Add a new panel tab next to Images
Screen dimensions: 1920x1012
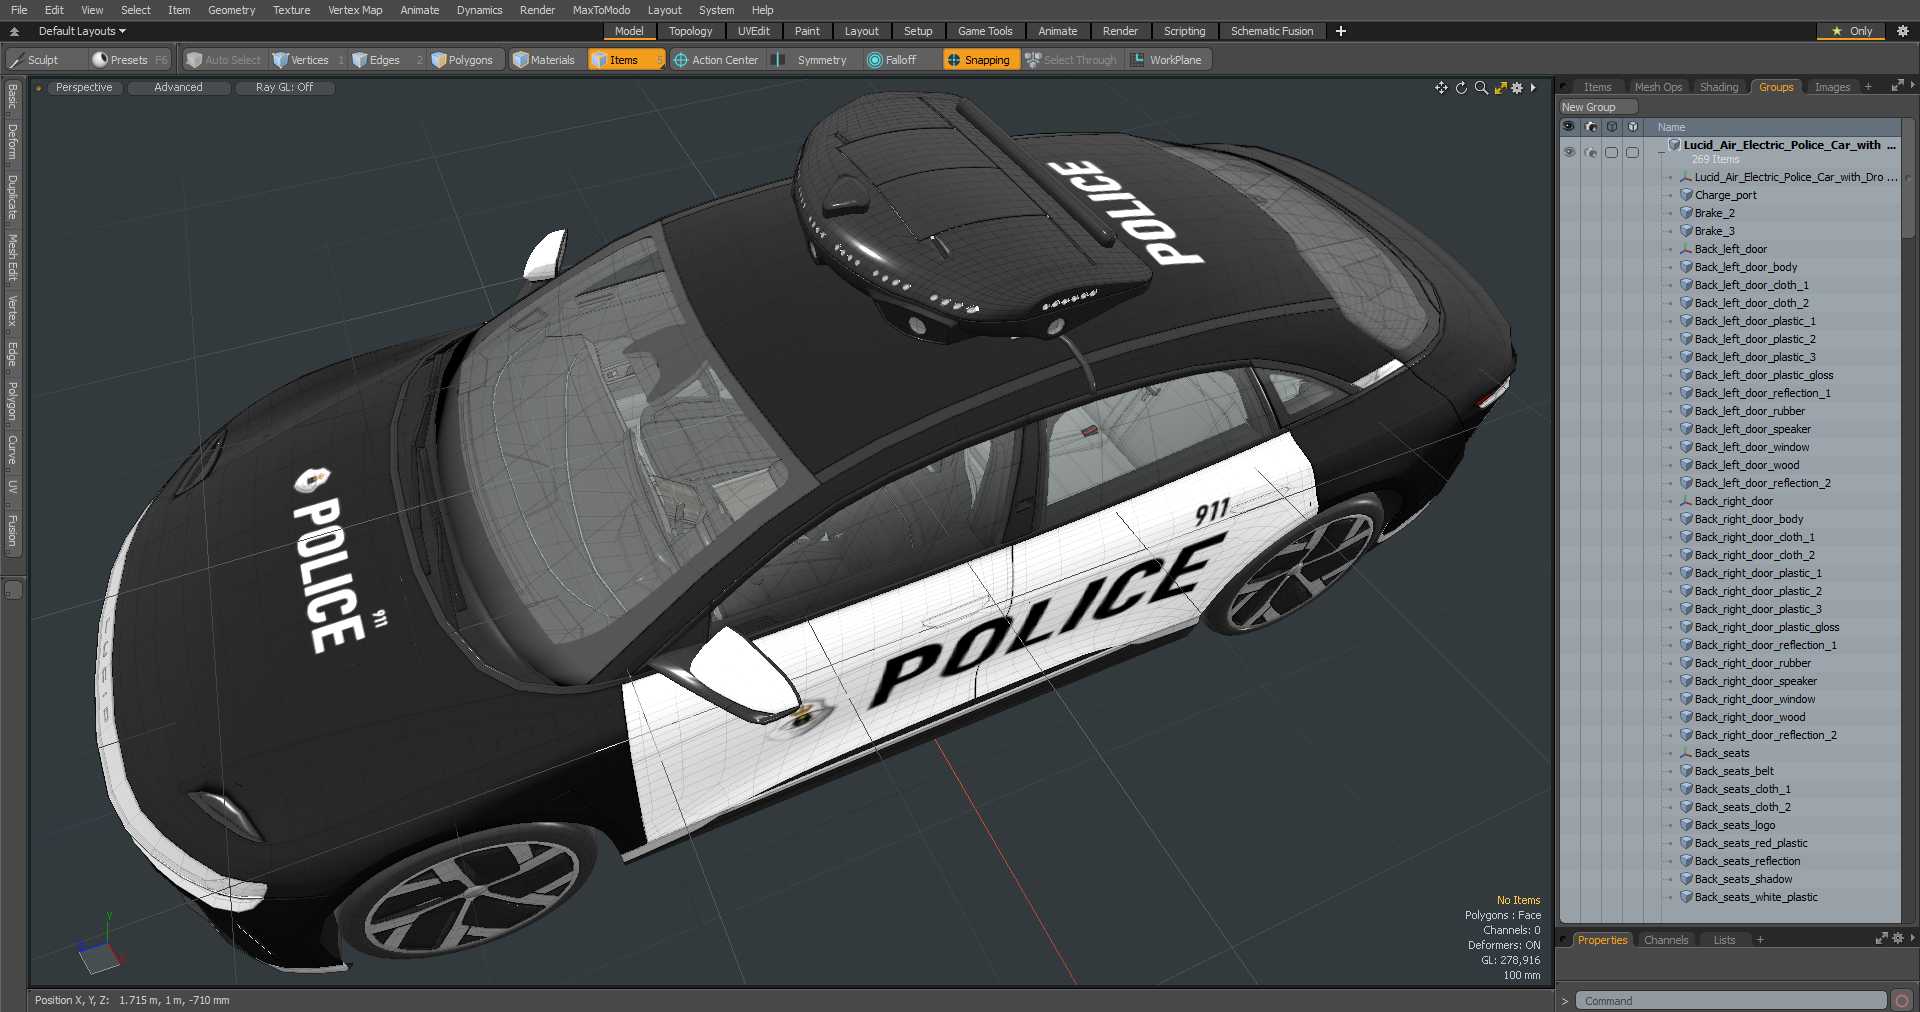[x=1868, y=87]
